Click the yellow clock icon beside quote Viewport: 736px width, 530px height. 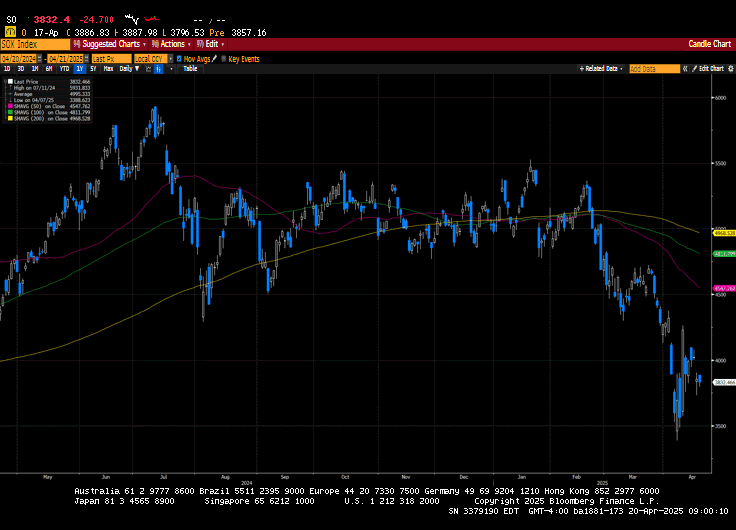(10, 33)
